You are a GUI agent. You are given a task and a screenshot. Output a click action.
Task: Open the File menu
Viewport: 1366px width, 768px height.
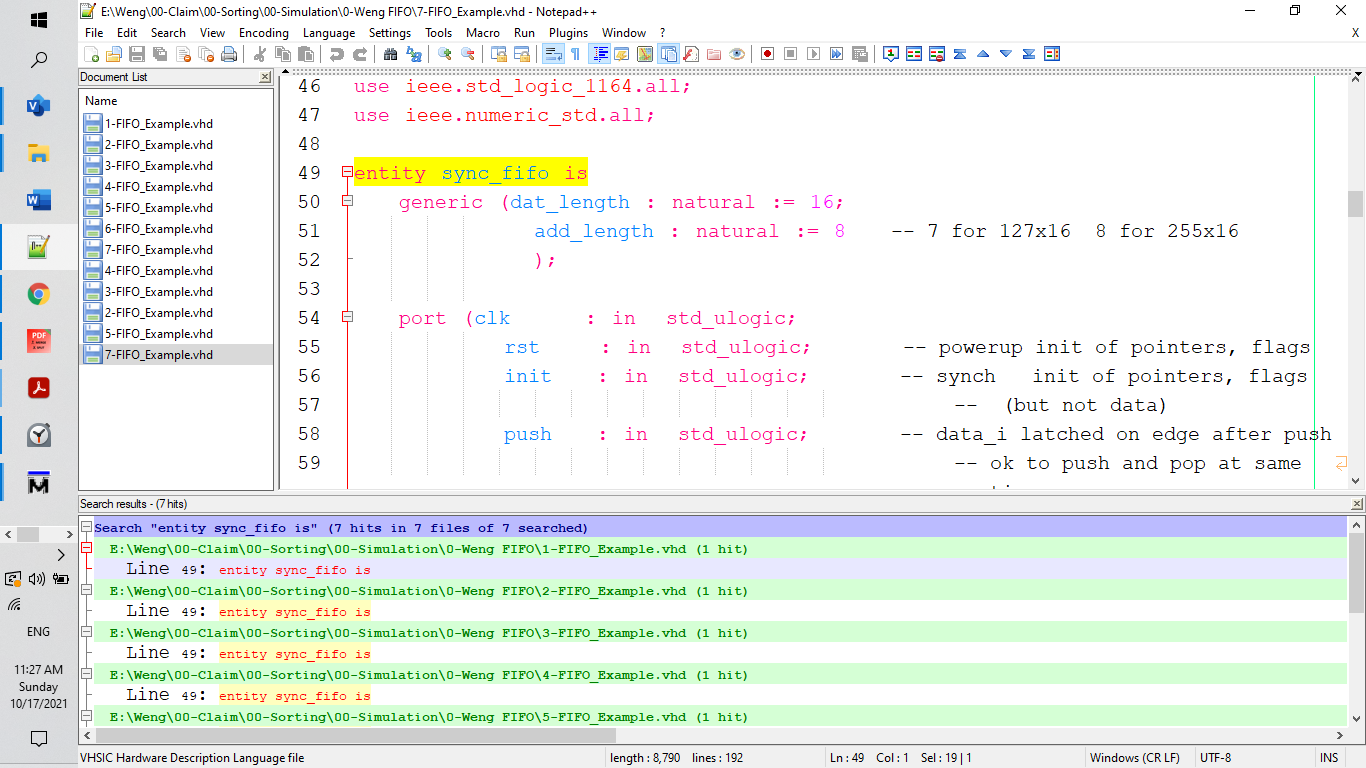pyautogui.click(x=94, y=33)
